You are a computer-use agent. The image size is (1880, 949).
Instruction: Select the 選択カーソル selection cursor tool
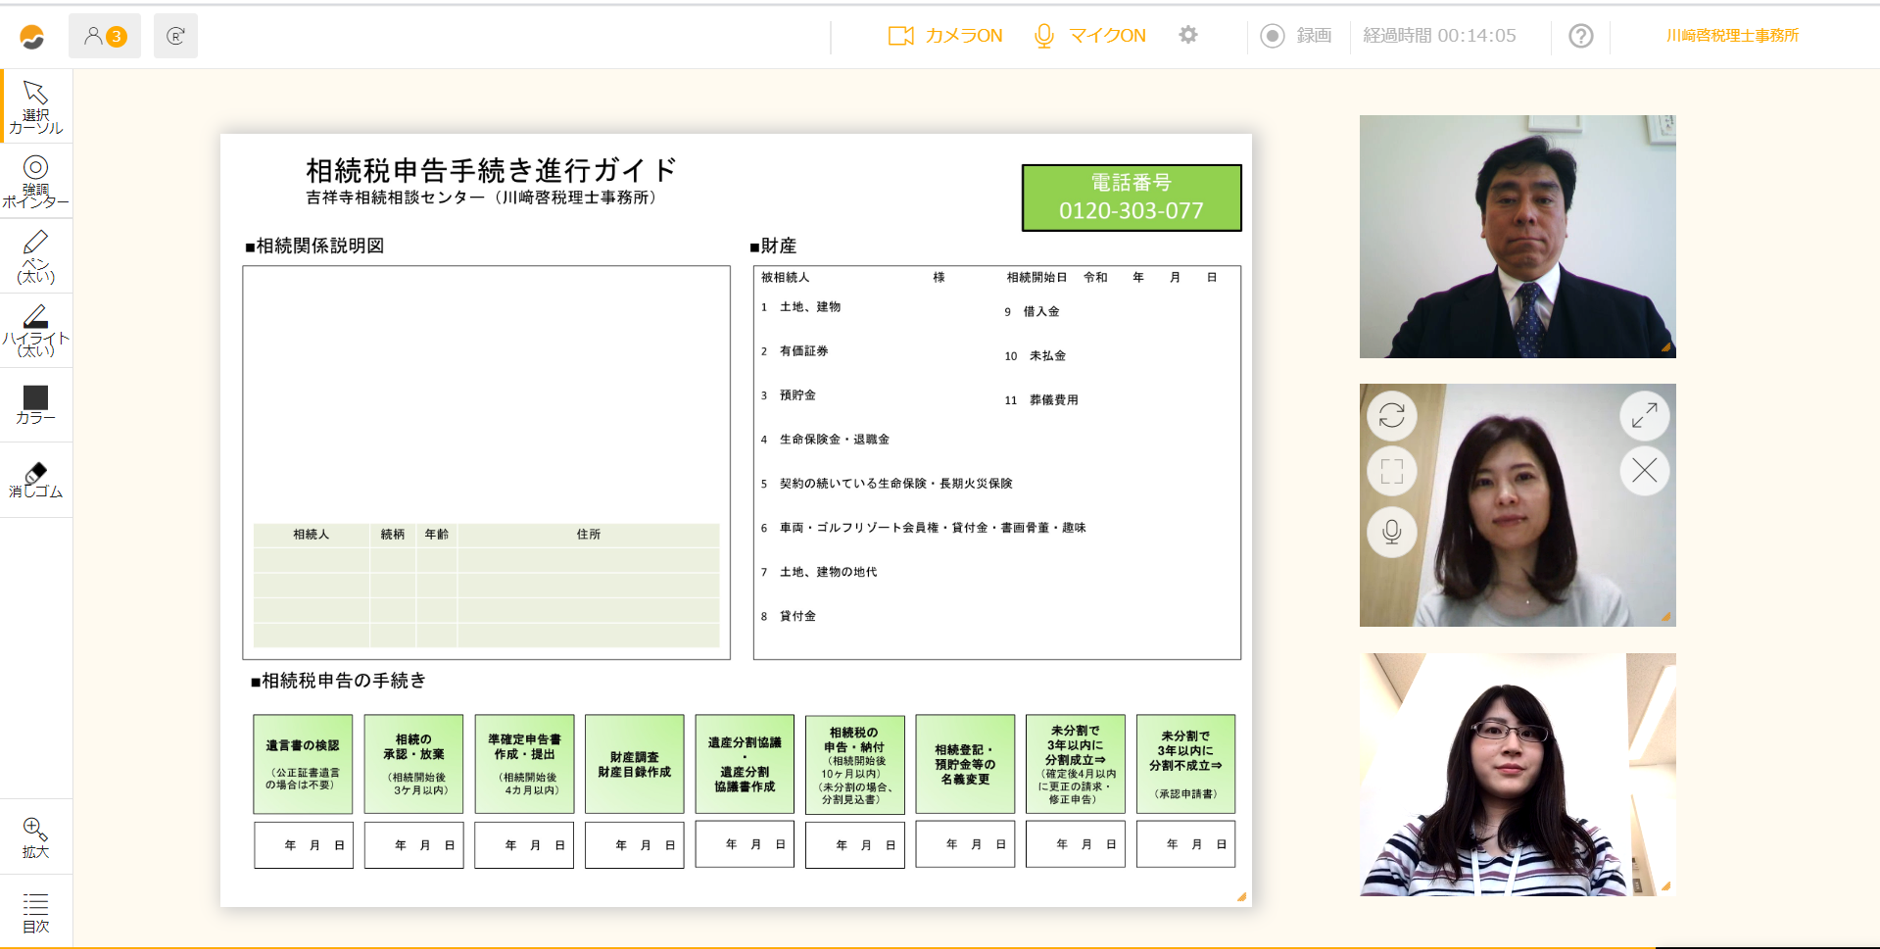(x=36, y=106)
